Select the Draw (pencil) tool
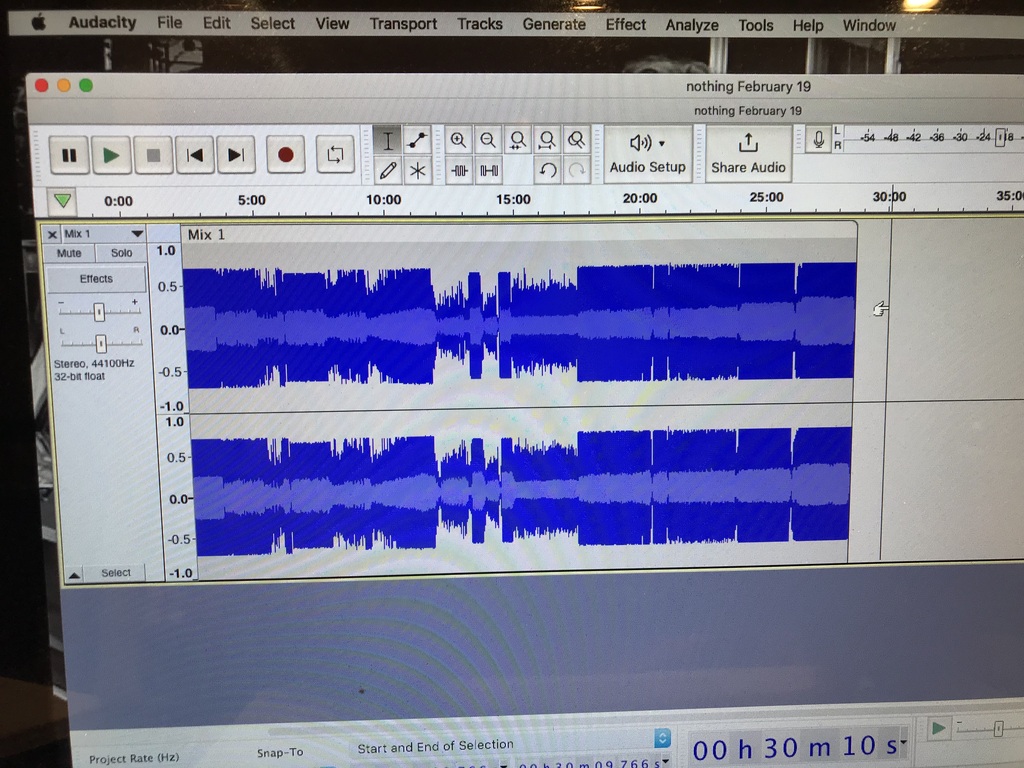Screen dimensions: 1024x768 pos(388,170)
